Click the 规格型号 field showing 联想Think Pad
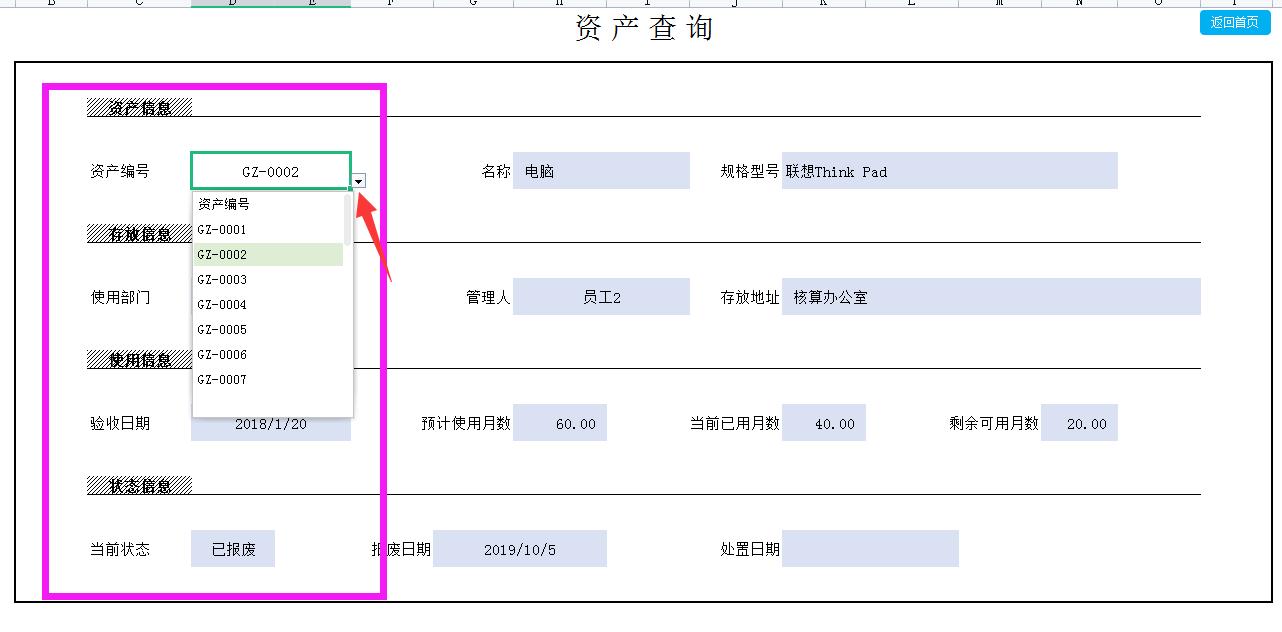The height and width of the screenshot is (632, 1282). [950, 171]
